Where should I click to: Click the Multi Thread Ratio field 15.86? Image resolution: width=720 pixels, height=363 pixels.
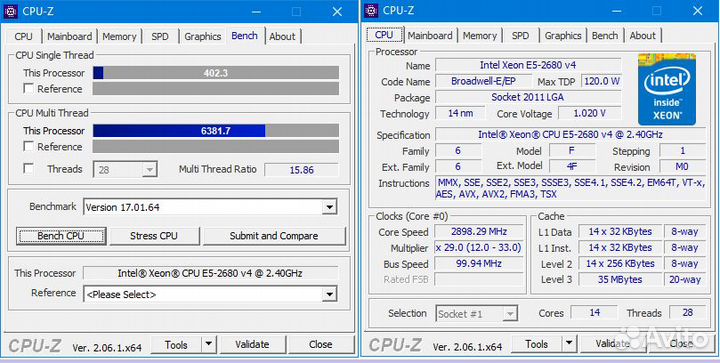302,170
